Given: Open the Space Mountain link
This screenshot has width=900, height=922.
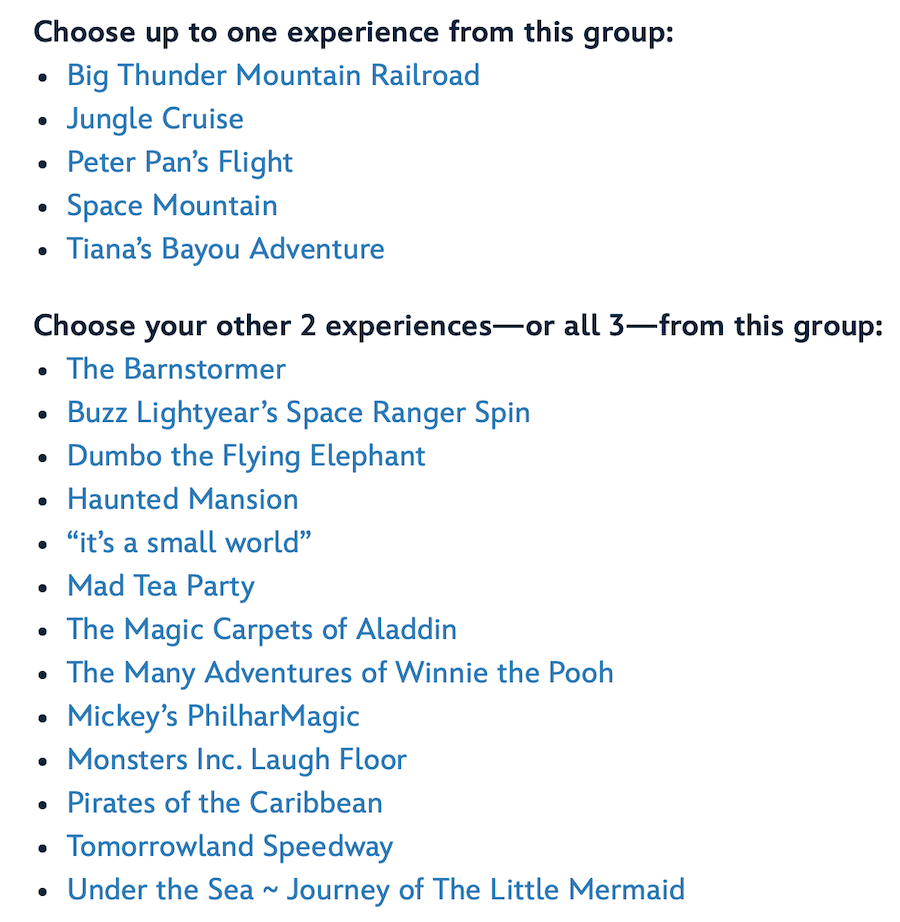Looking at the screenshot, I should point(172,206).
